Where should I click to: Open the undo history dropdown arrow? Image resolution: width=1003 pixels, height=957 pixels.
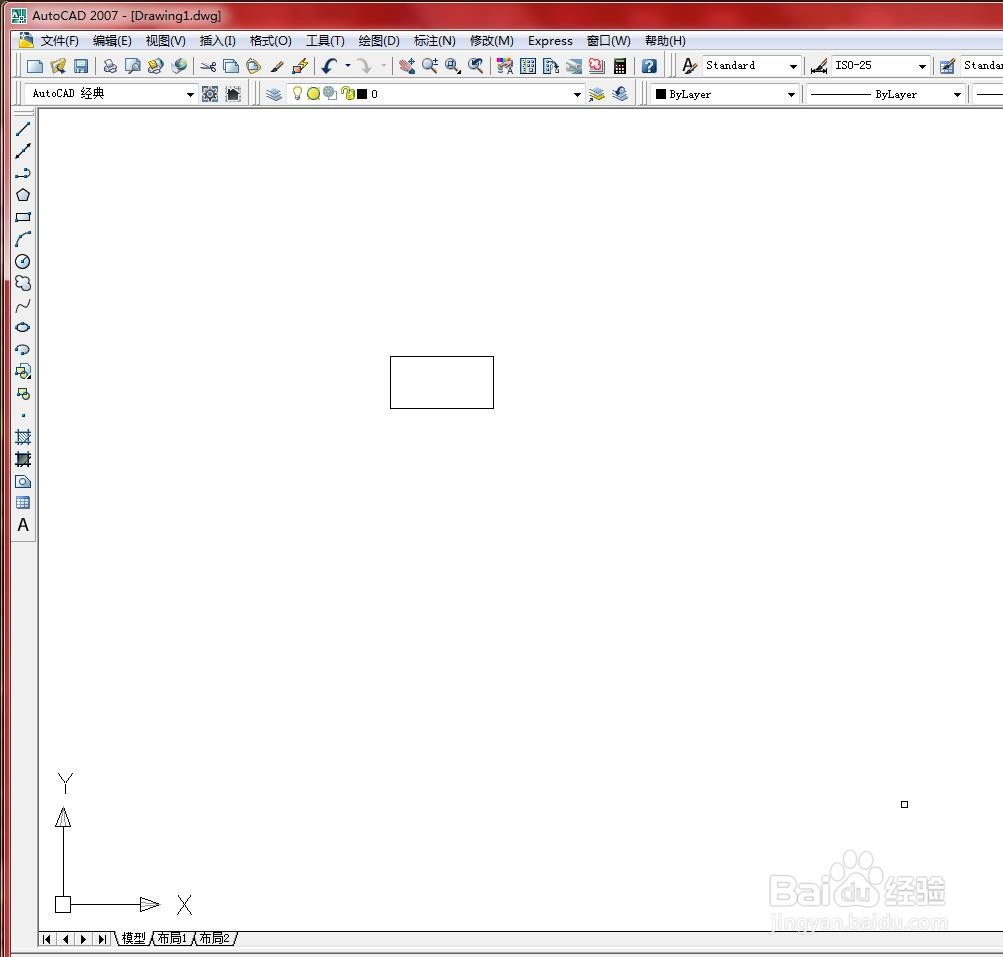coord(348,65)
